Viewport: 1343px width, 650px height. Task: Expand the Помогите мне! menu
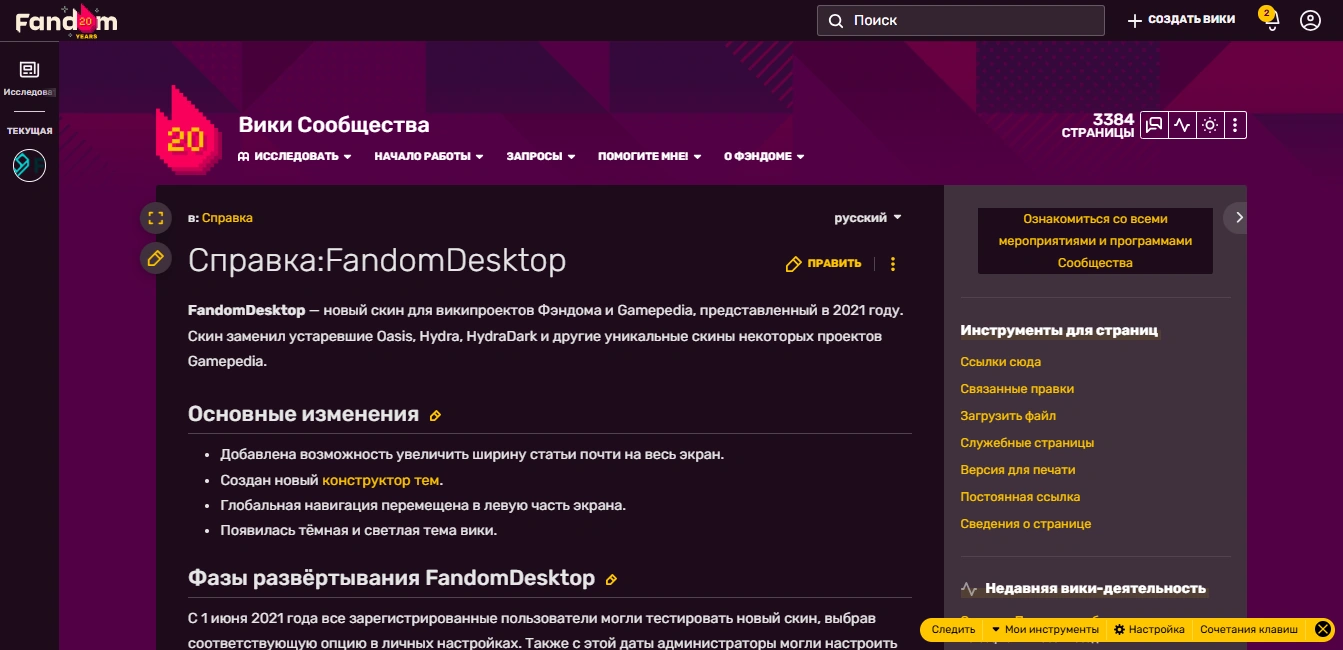click(x=650, y=156)
